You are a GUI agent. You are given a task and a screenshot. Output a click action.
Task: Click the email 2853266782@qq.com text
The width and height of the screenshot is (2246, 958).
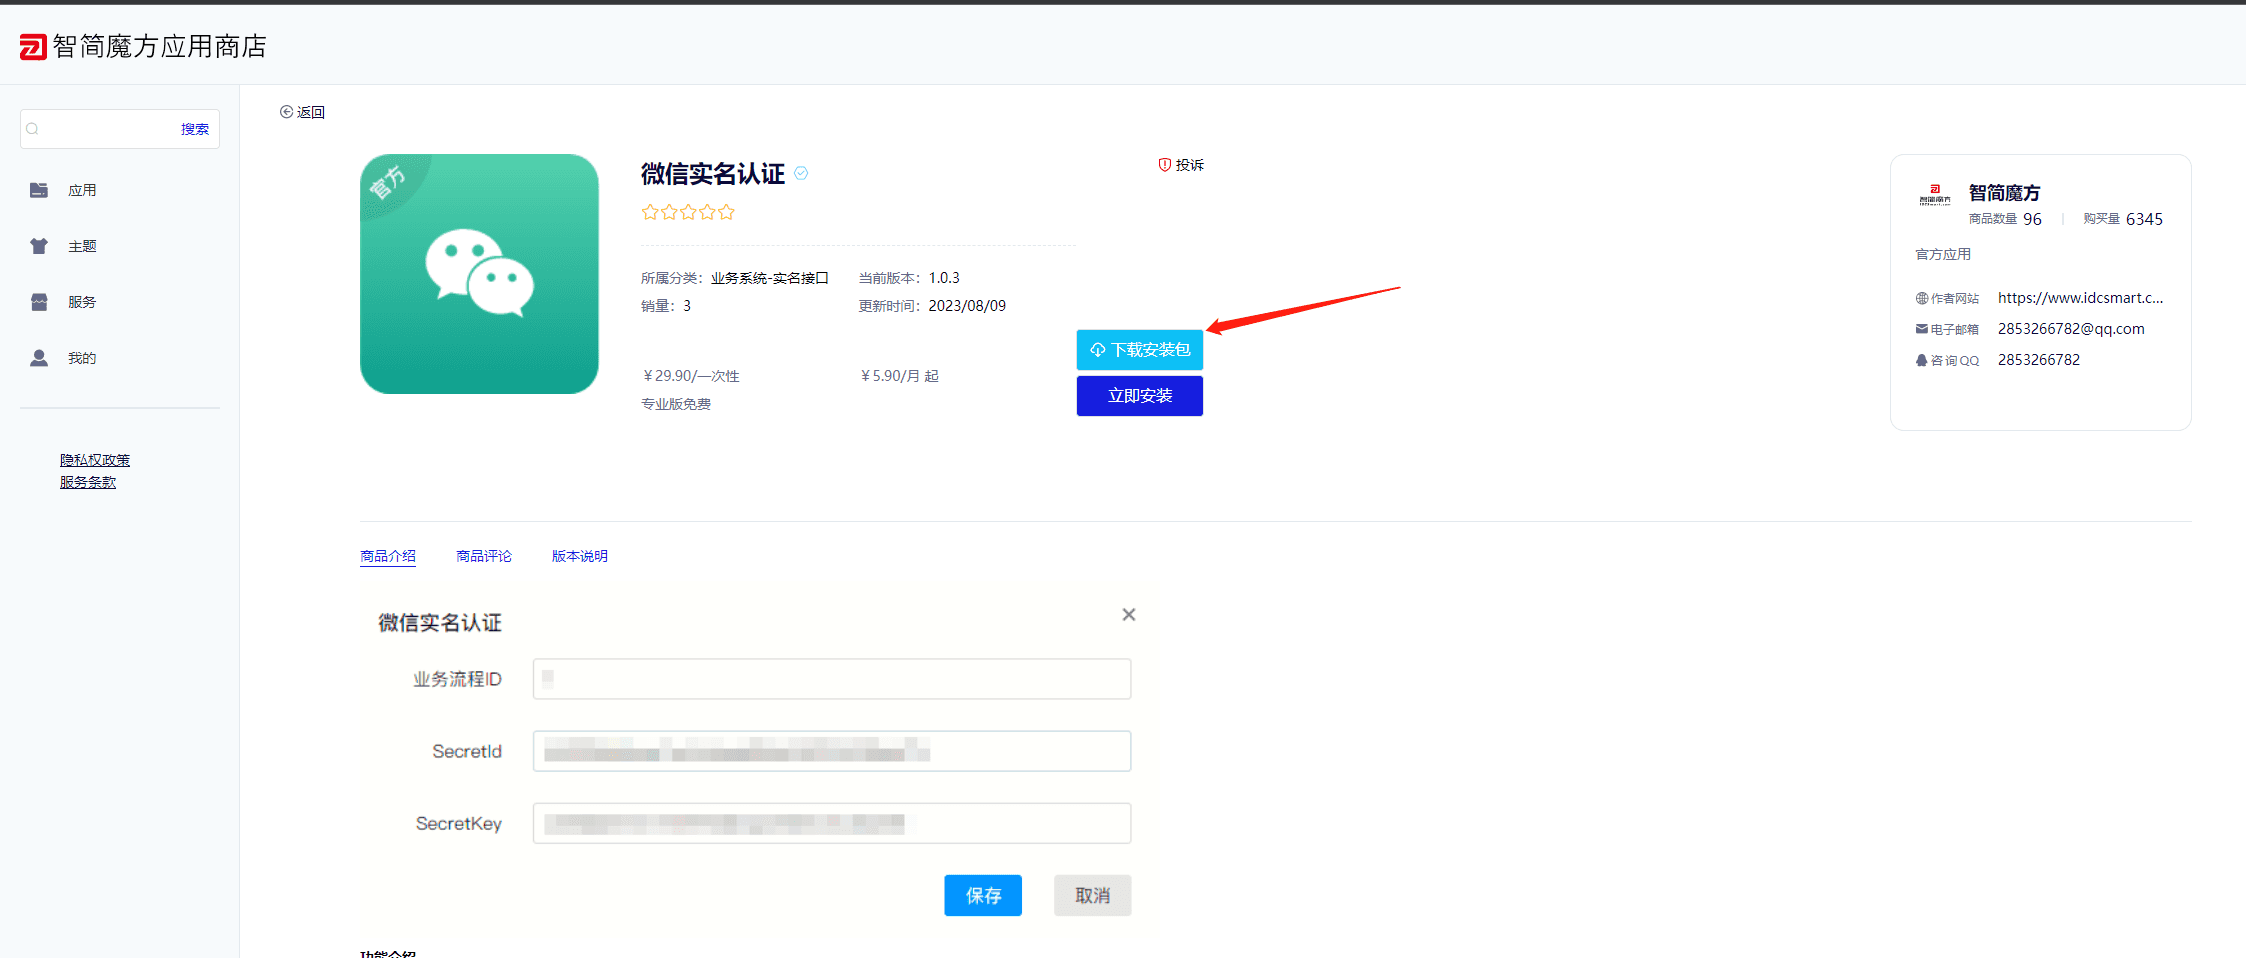click(2071, 329)
